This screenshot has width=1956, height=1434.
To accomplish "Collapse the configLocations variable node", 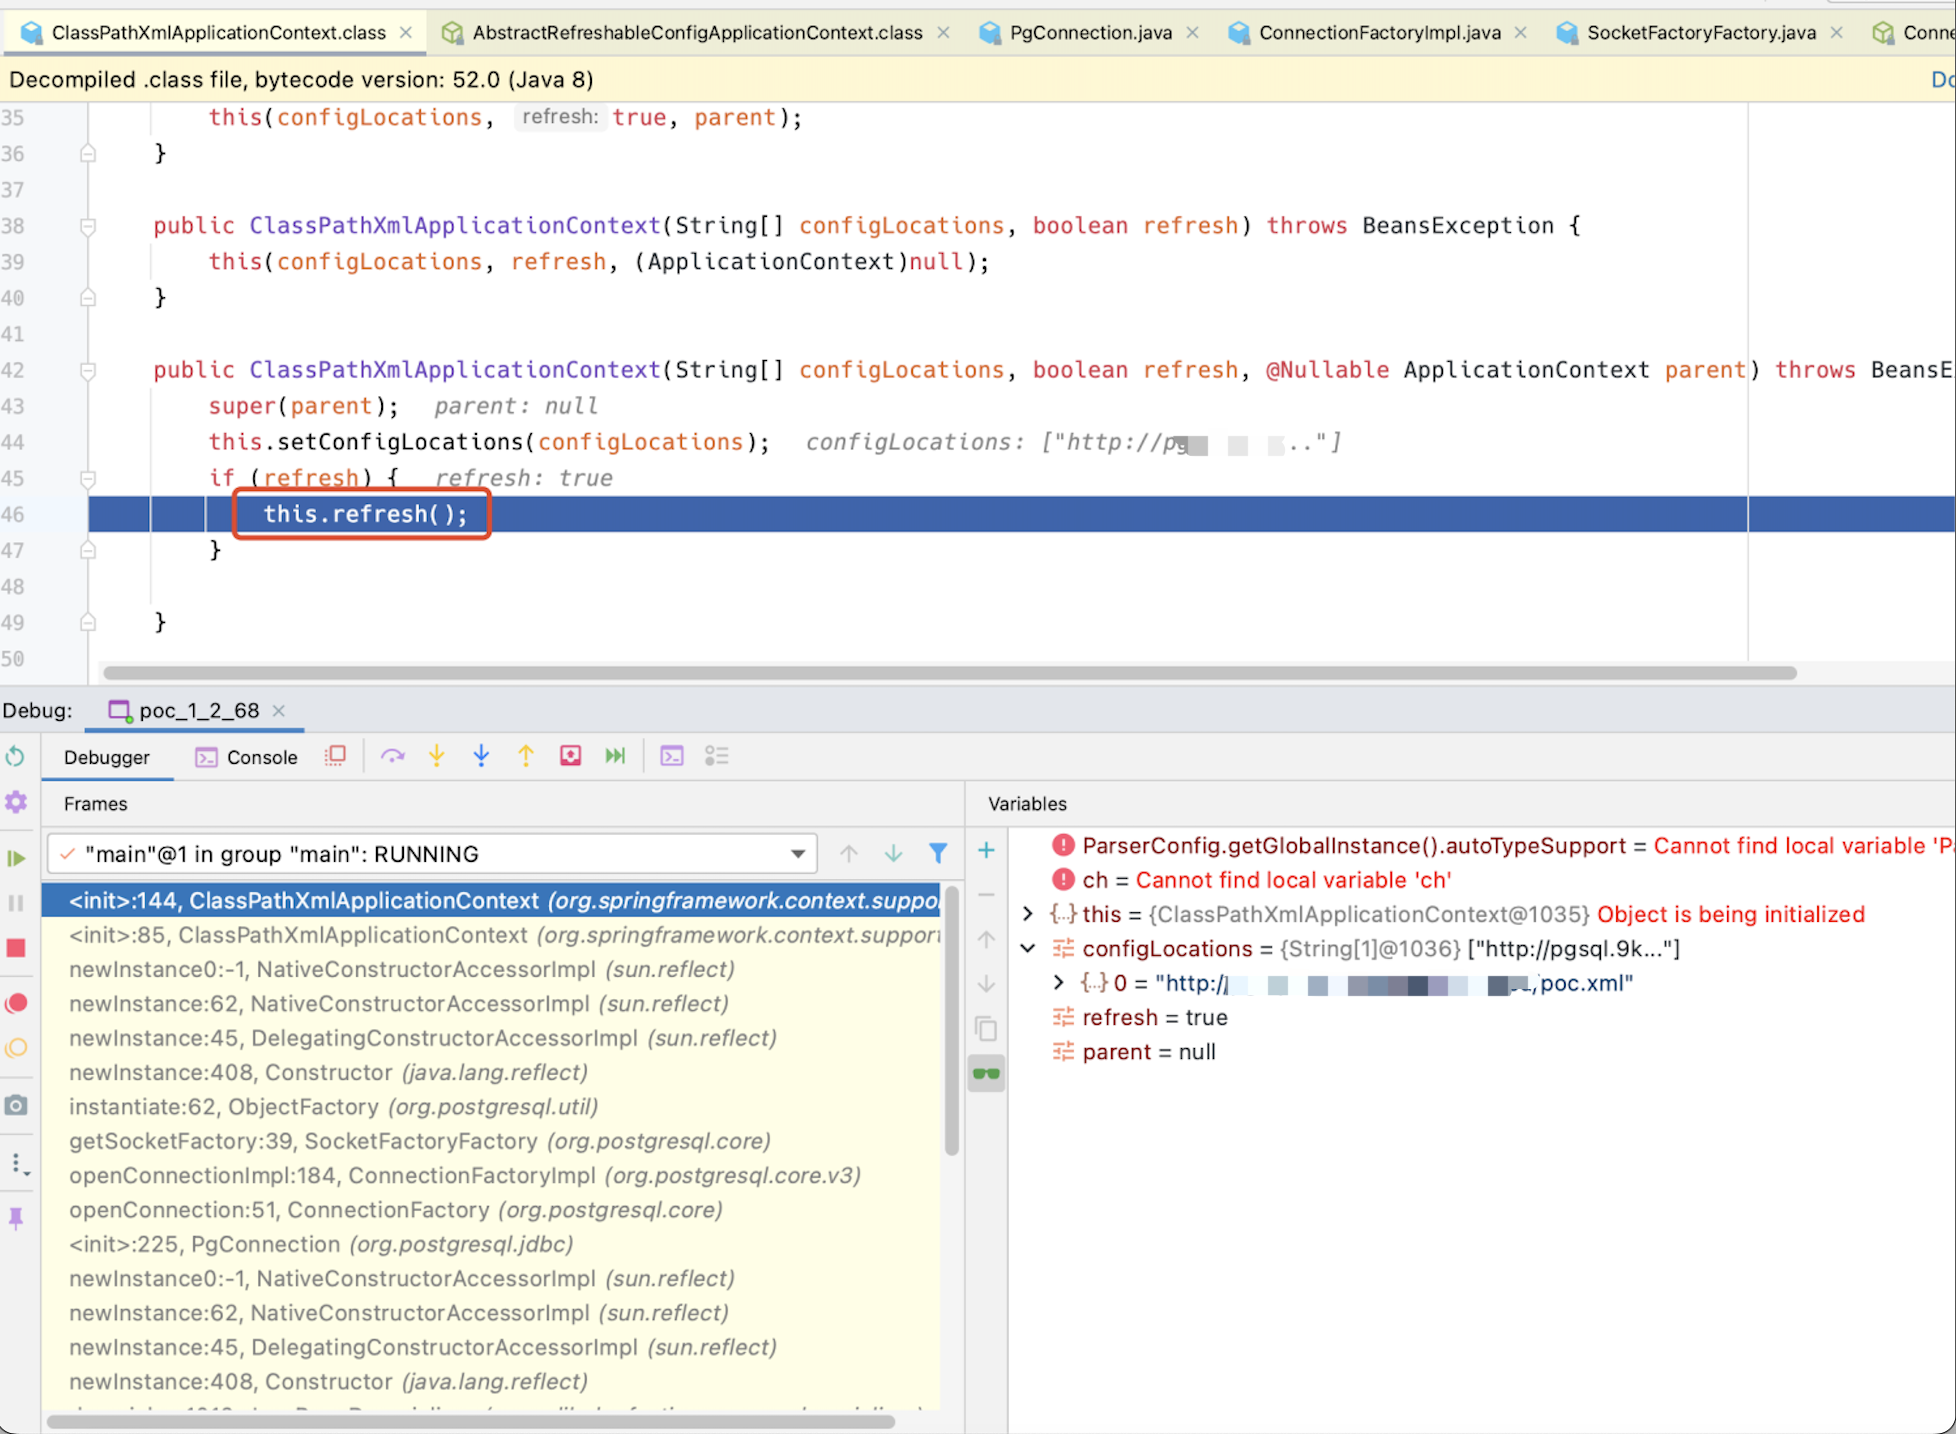I will [1027, 948].
